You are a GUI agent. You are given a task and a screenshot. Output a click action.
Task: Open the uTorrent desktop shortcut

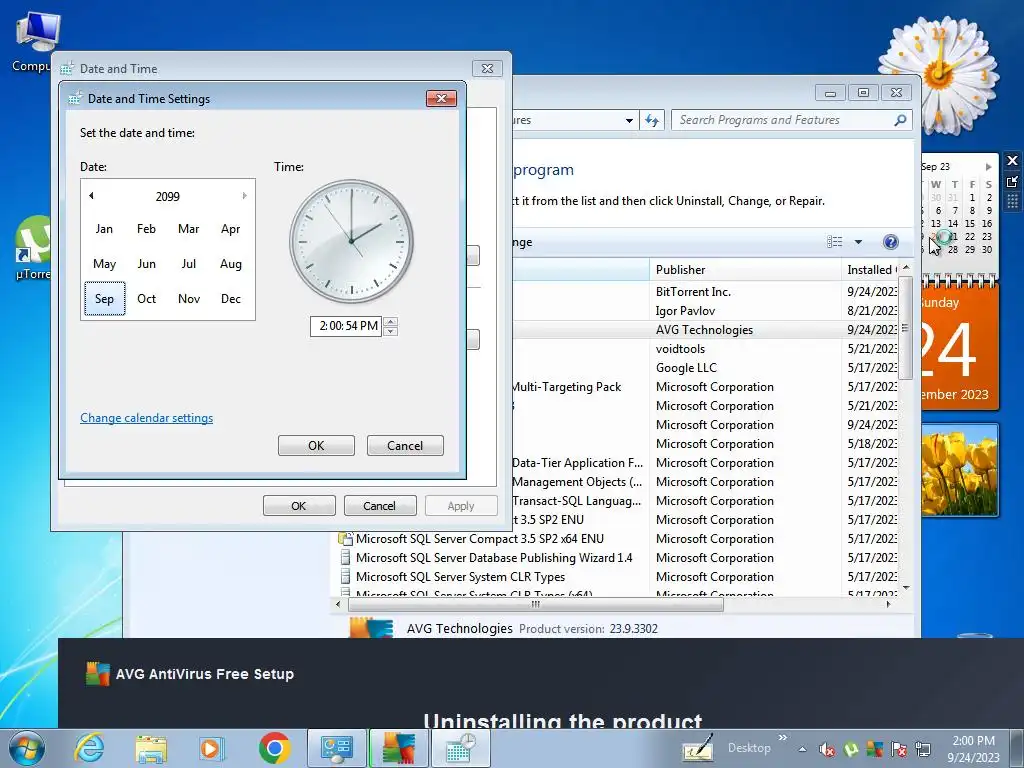tap(33, 248)
